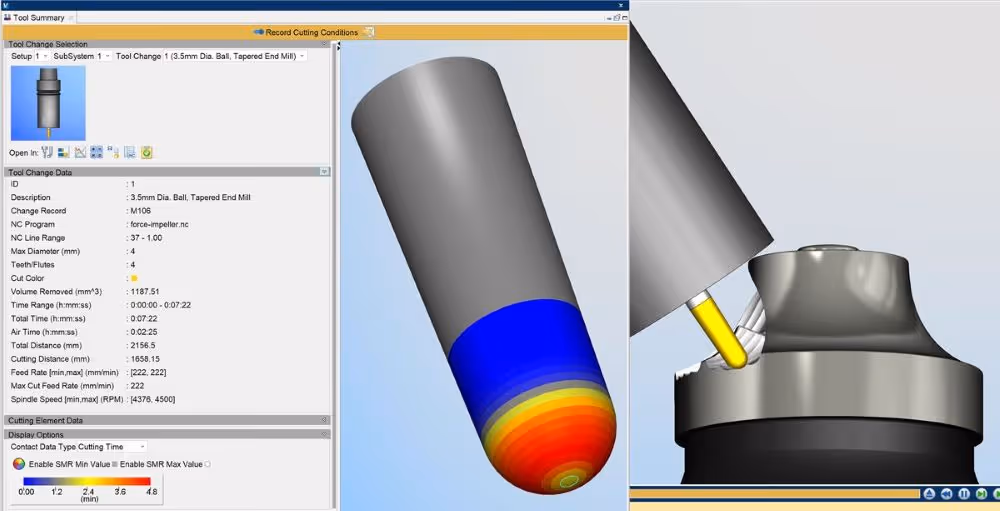The image size is (1000, 511).
Task: Collapse the Tool Change Data section
Action: coord(324,172)
